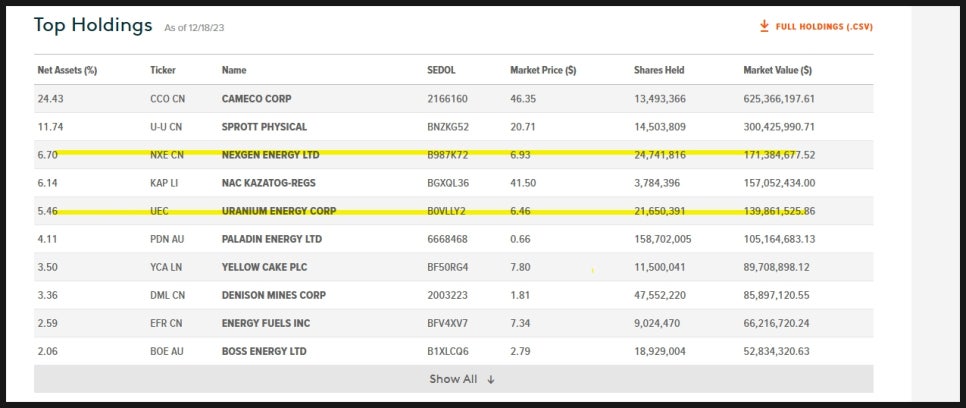Click SEDOL code B1XLCQ6
This screenshot has width=966, height=408.
[448, 352]
